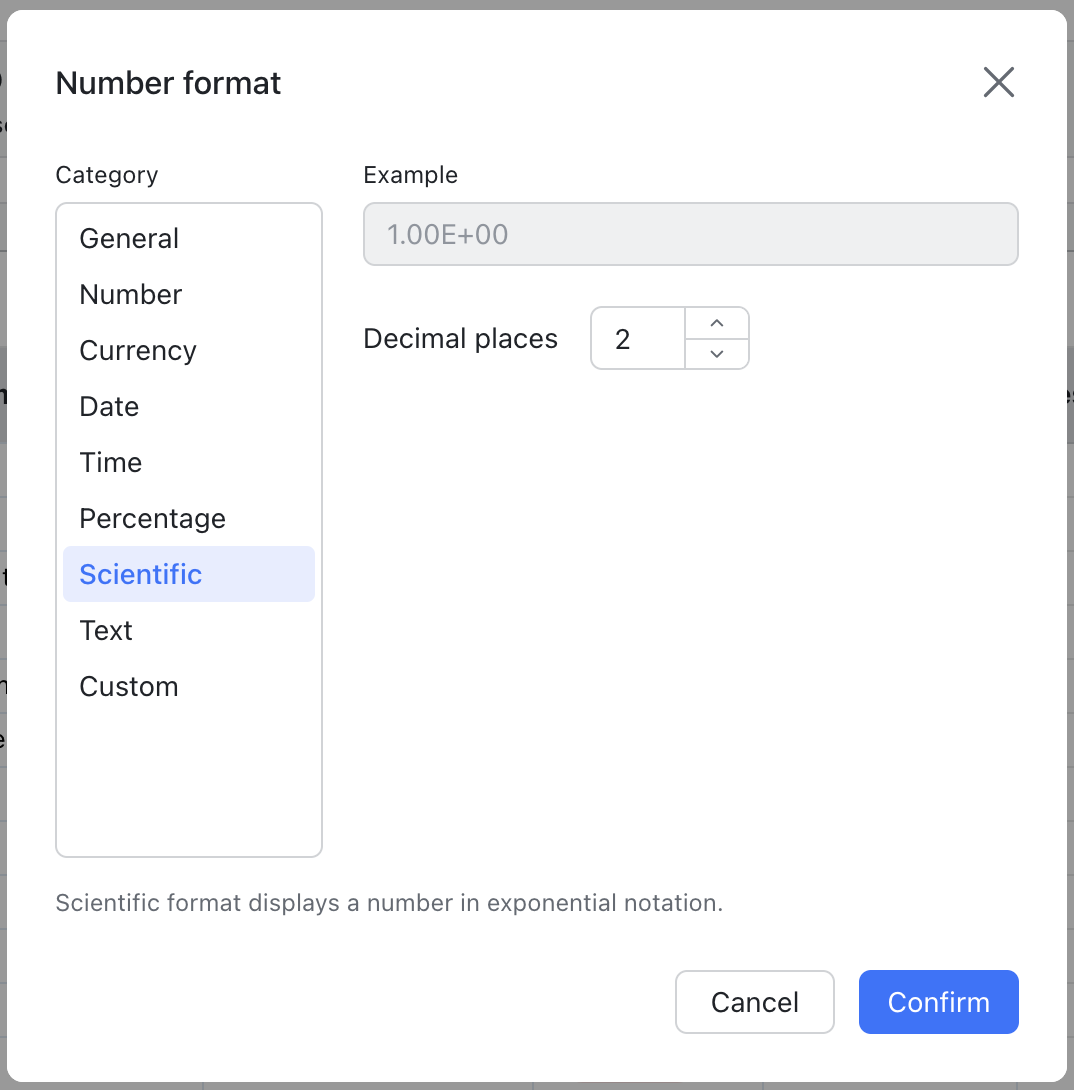The image size is (1074, 1090).
Task: Click the Example label
Action: [x=410, y=174]
